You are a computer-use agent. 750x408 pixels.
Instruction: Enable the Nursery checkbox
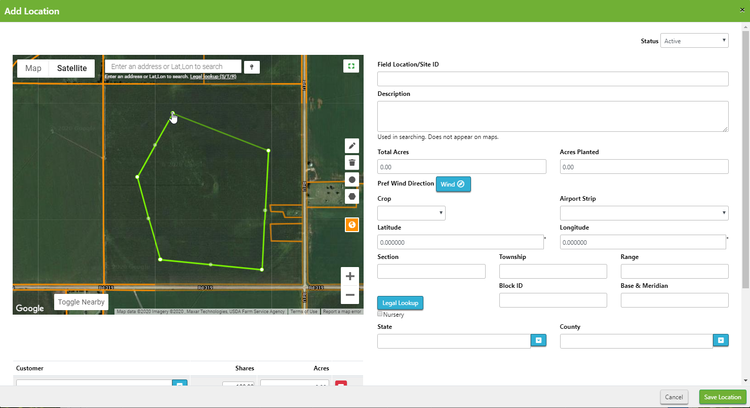pyautogui.click(x=380, y=314)
